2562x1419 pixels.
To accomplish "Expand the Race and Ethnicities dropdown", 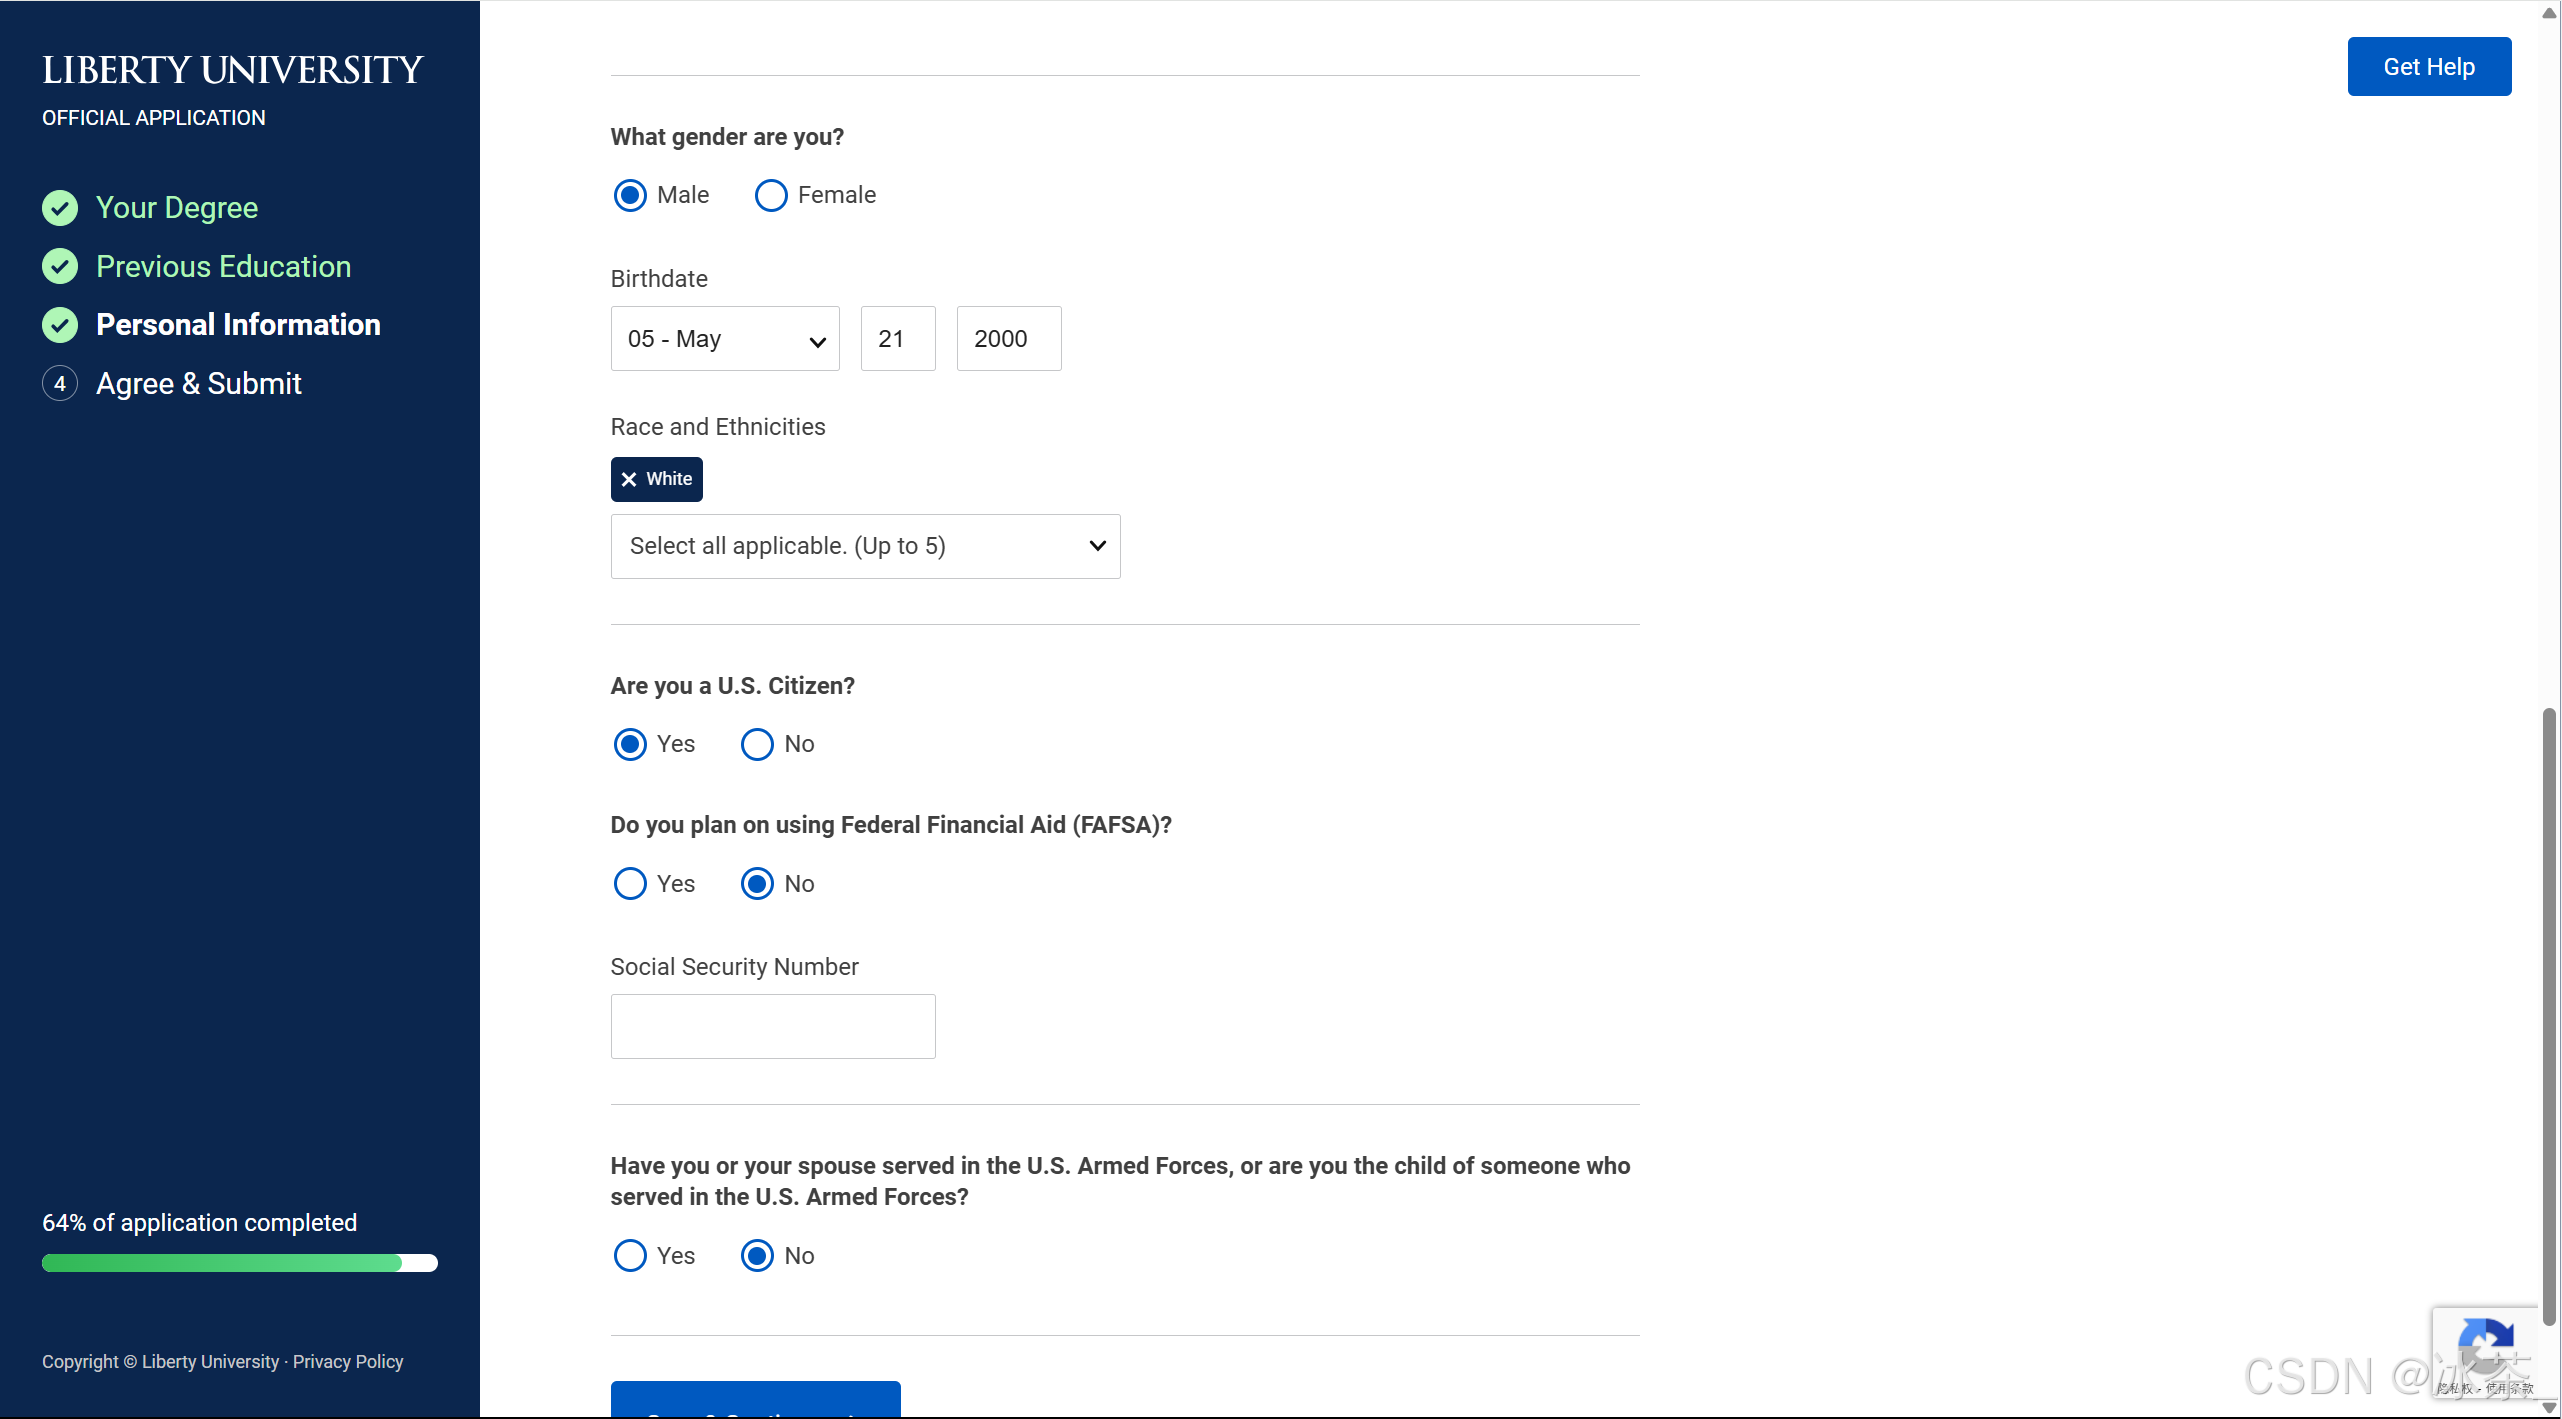I will tap(865, 547).
